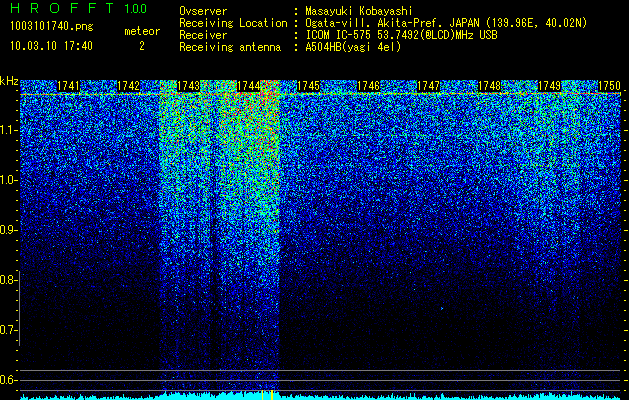Viewport: 629px width, 400px height.
Task: Click the 'Receiving antenna' label
Action: [230, 47]
